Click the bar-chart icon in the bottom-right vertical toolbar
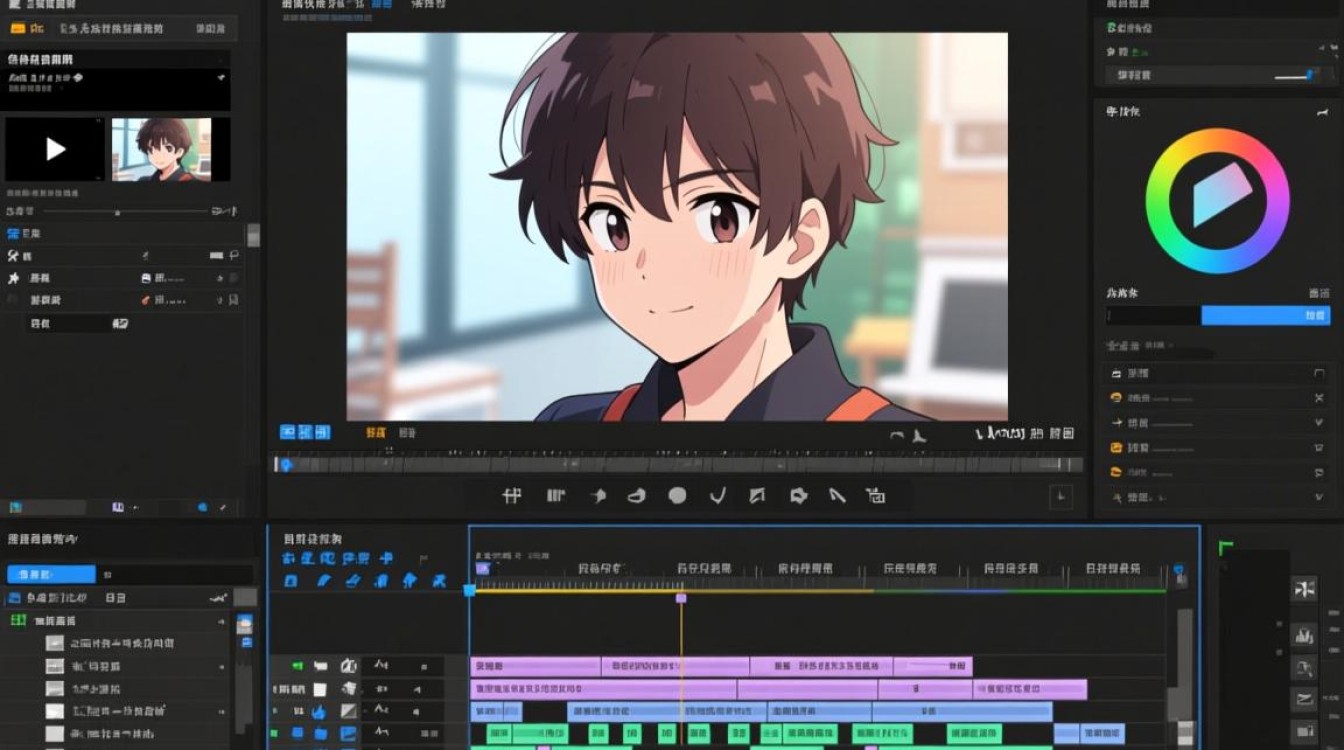 coord(1304,635)
